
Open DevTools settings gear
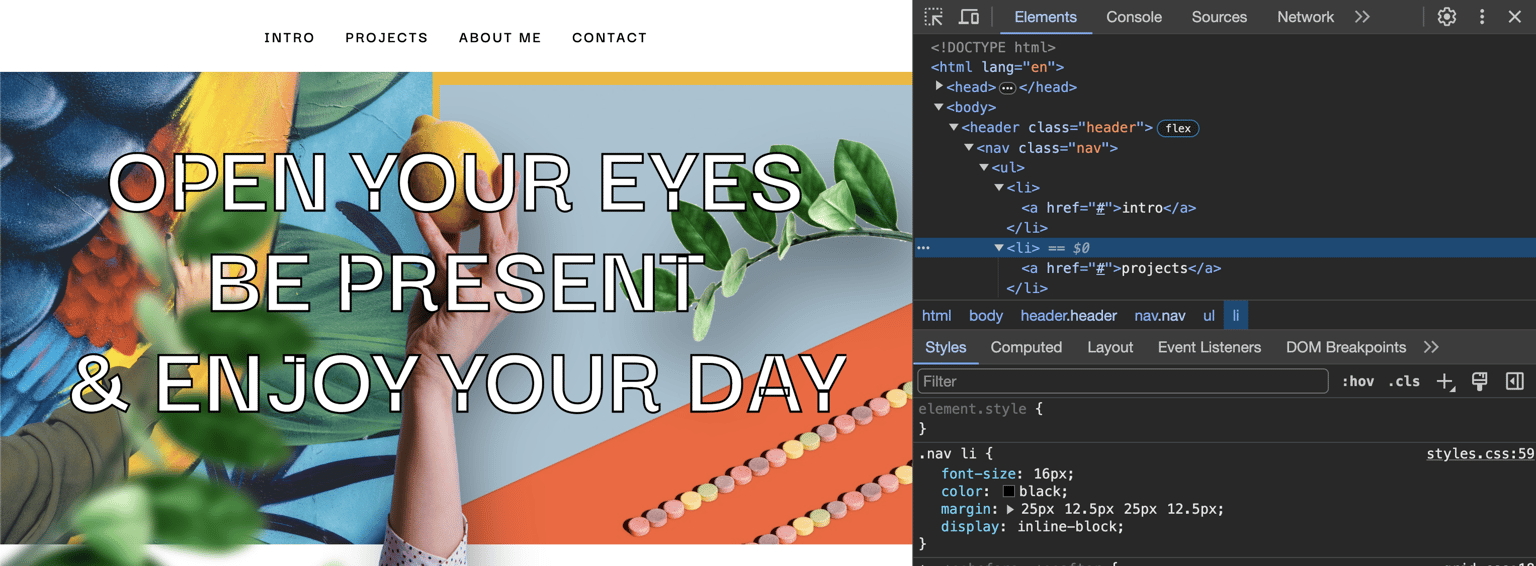coord(1446,17)
